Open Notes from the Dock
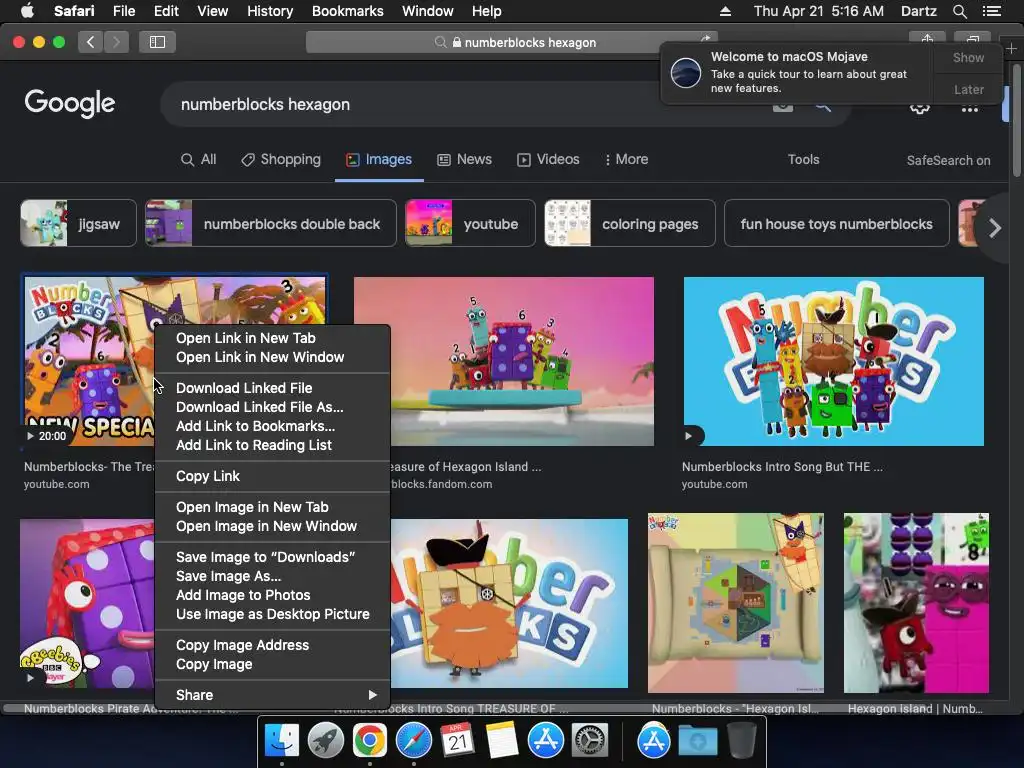Image resolution: width=1024 pixels, height=768 pixels. 502,741
